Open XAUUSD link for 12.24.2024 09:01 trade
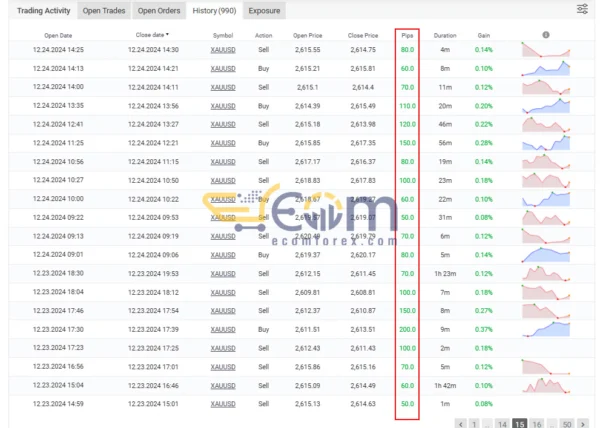This screenshot has height=428, width=600. (223, 255)
